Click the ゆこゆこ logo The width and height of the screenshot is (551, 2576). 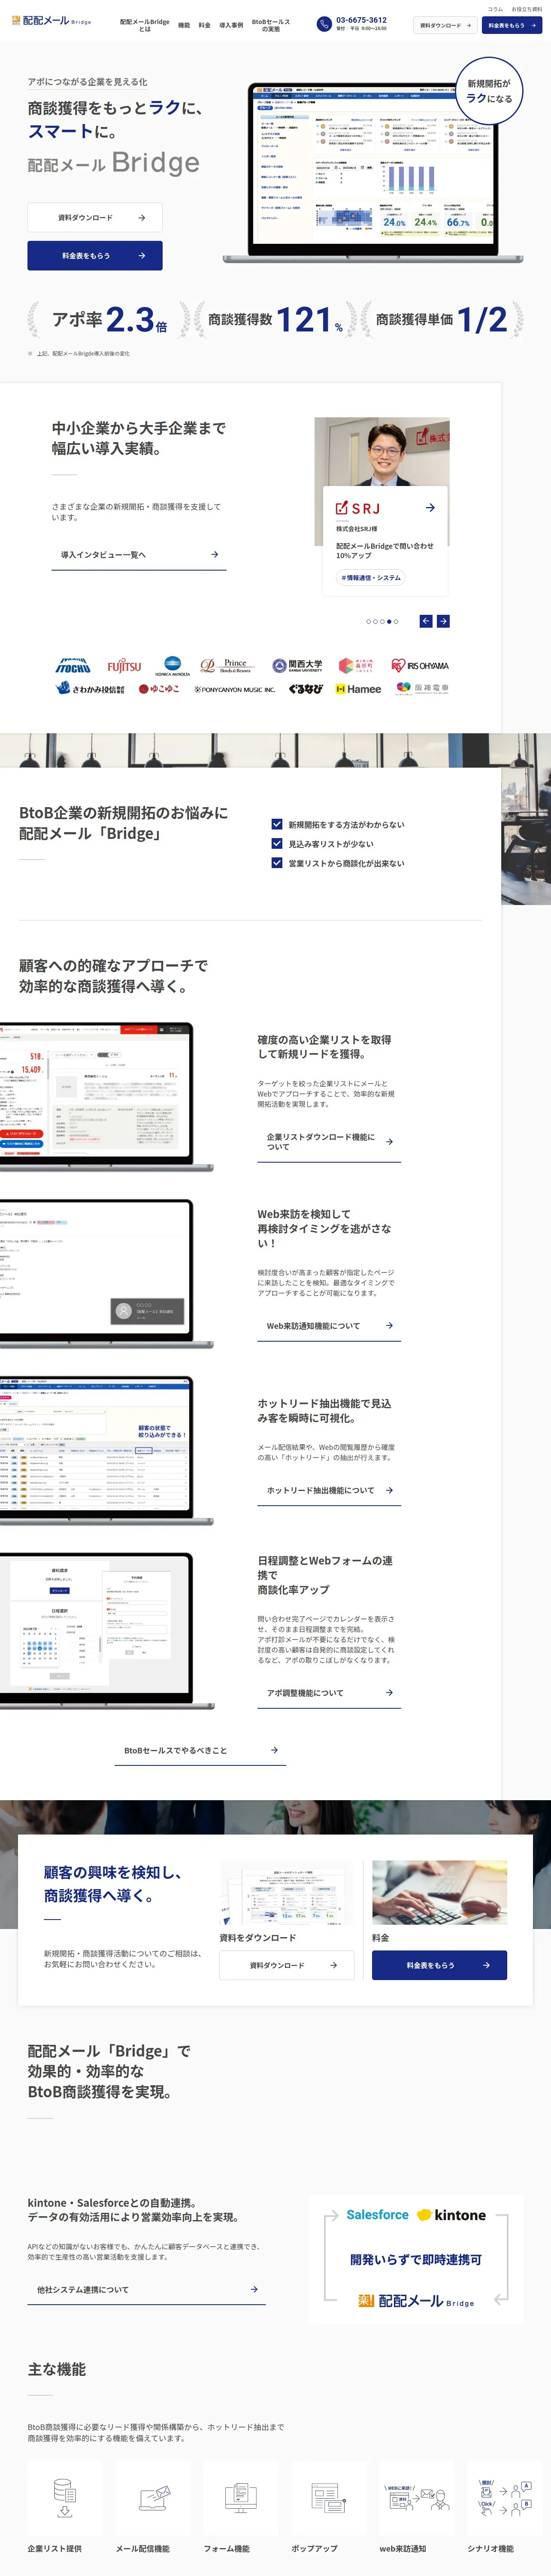(x=159, y=689)
